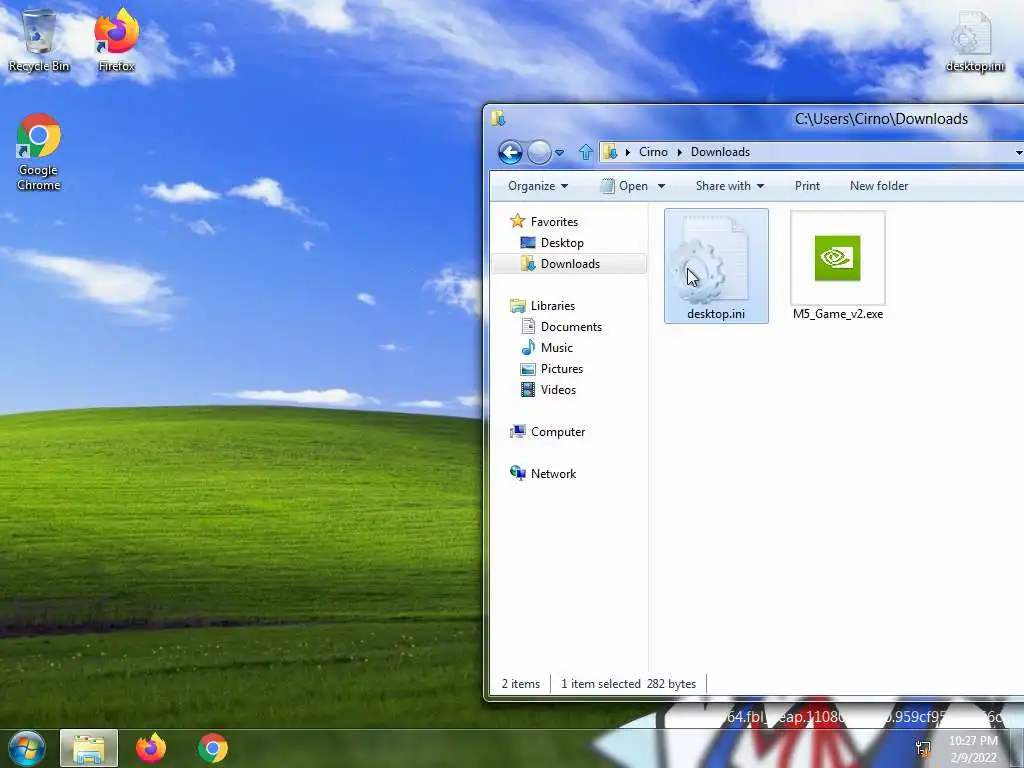
Task: Open the Recycle Bin desktop icon
Action: [39, 40]
